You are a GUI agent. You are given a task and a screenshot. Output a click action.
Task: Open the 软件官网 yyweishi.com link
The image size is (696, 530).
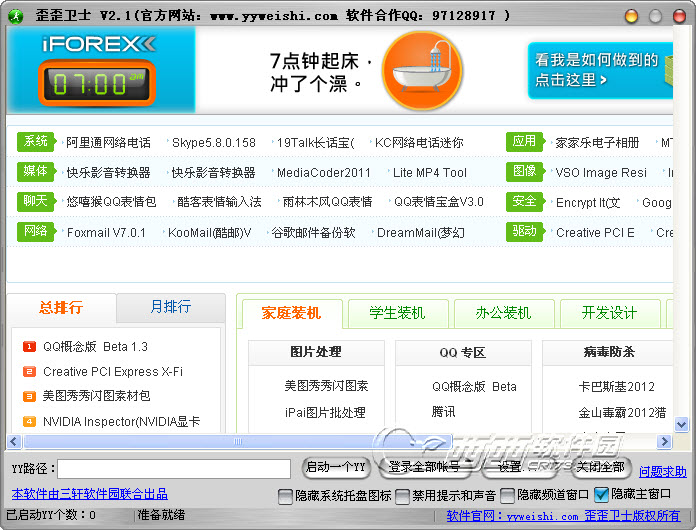[563, 516]
